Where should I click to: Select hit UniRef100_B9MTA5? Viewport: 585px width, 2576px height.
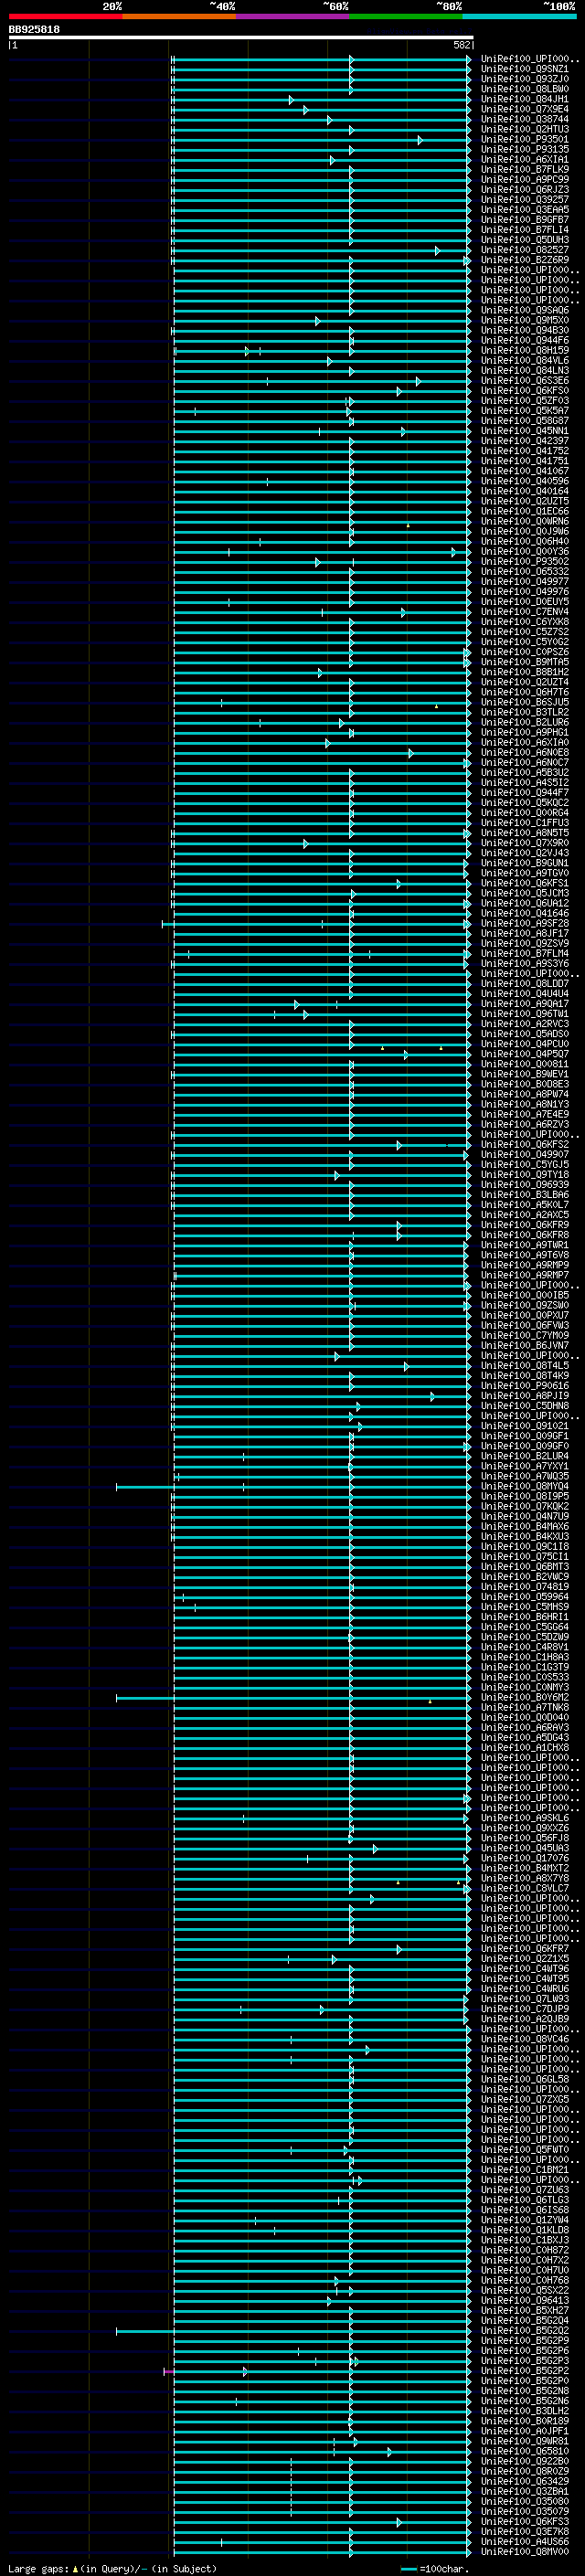tap(525, 662)
